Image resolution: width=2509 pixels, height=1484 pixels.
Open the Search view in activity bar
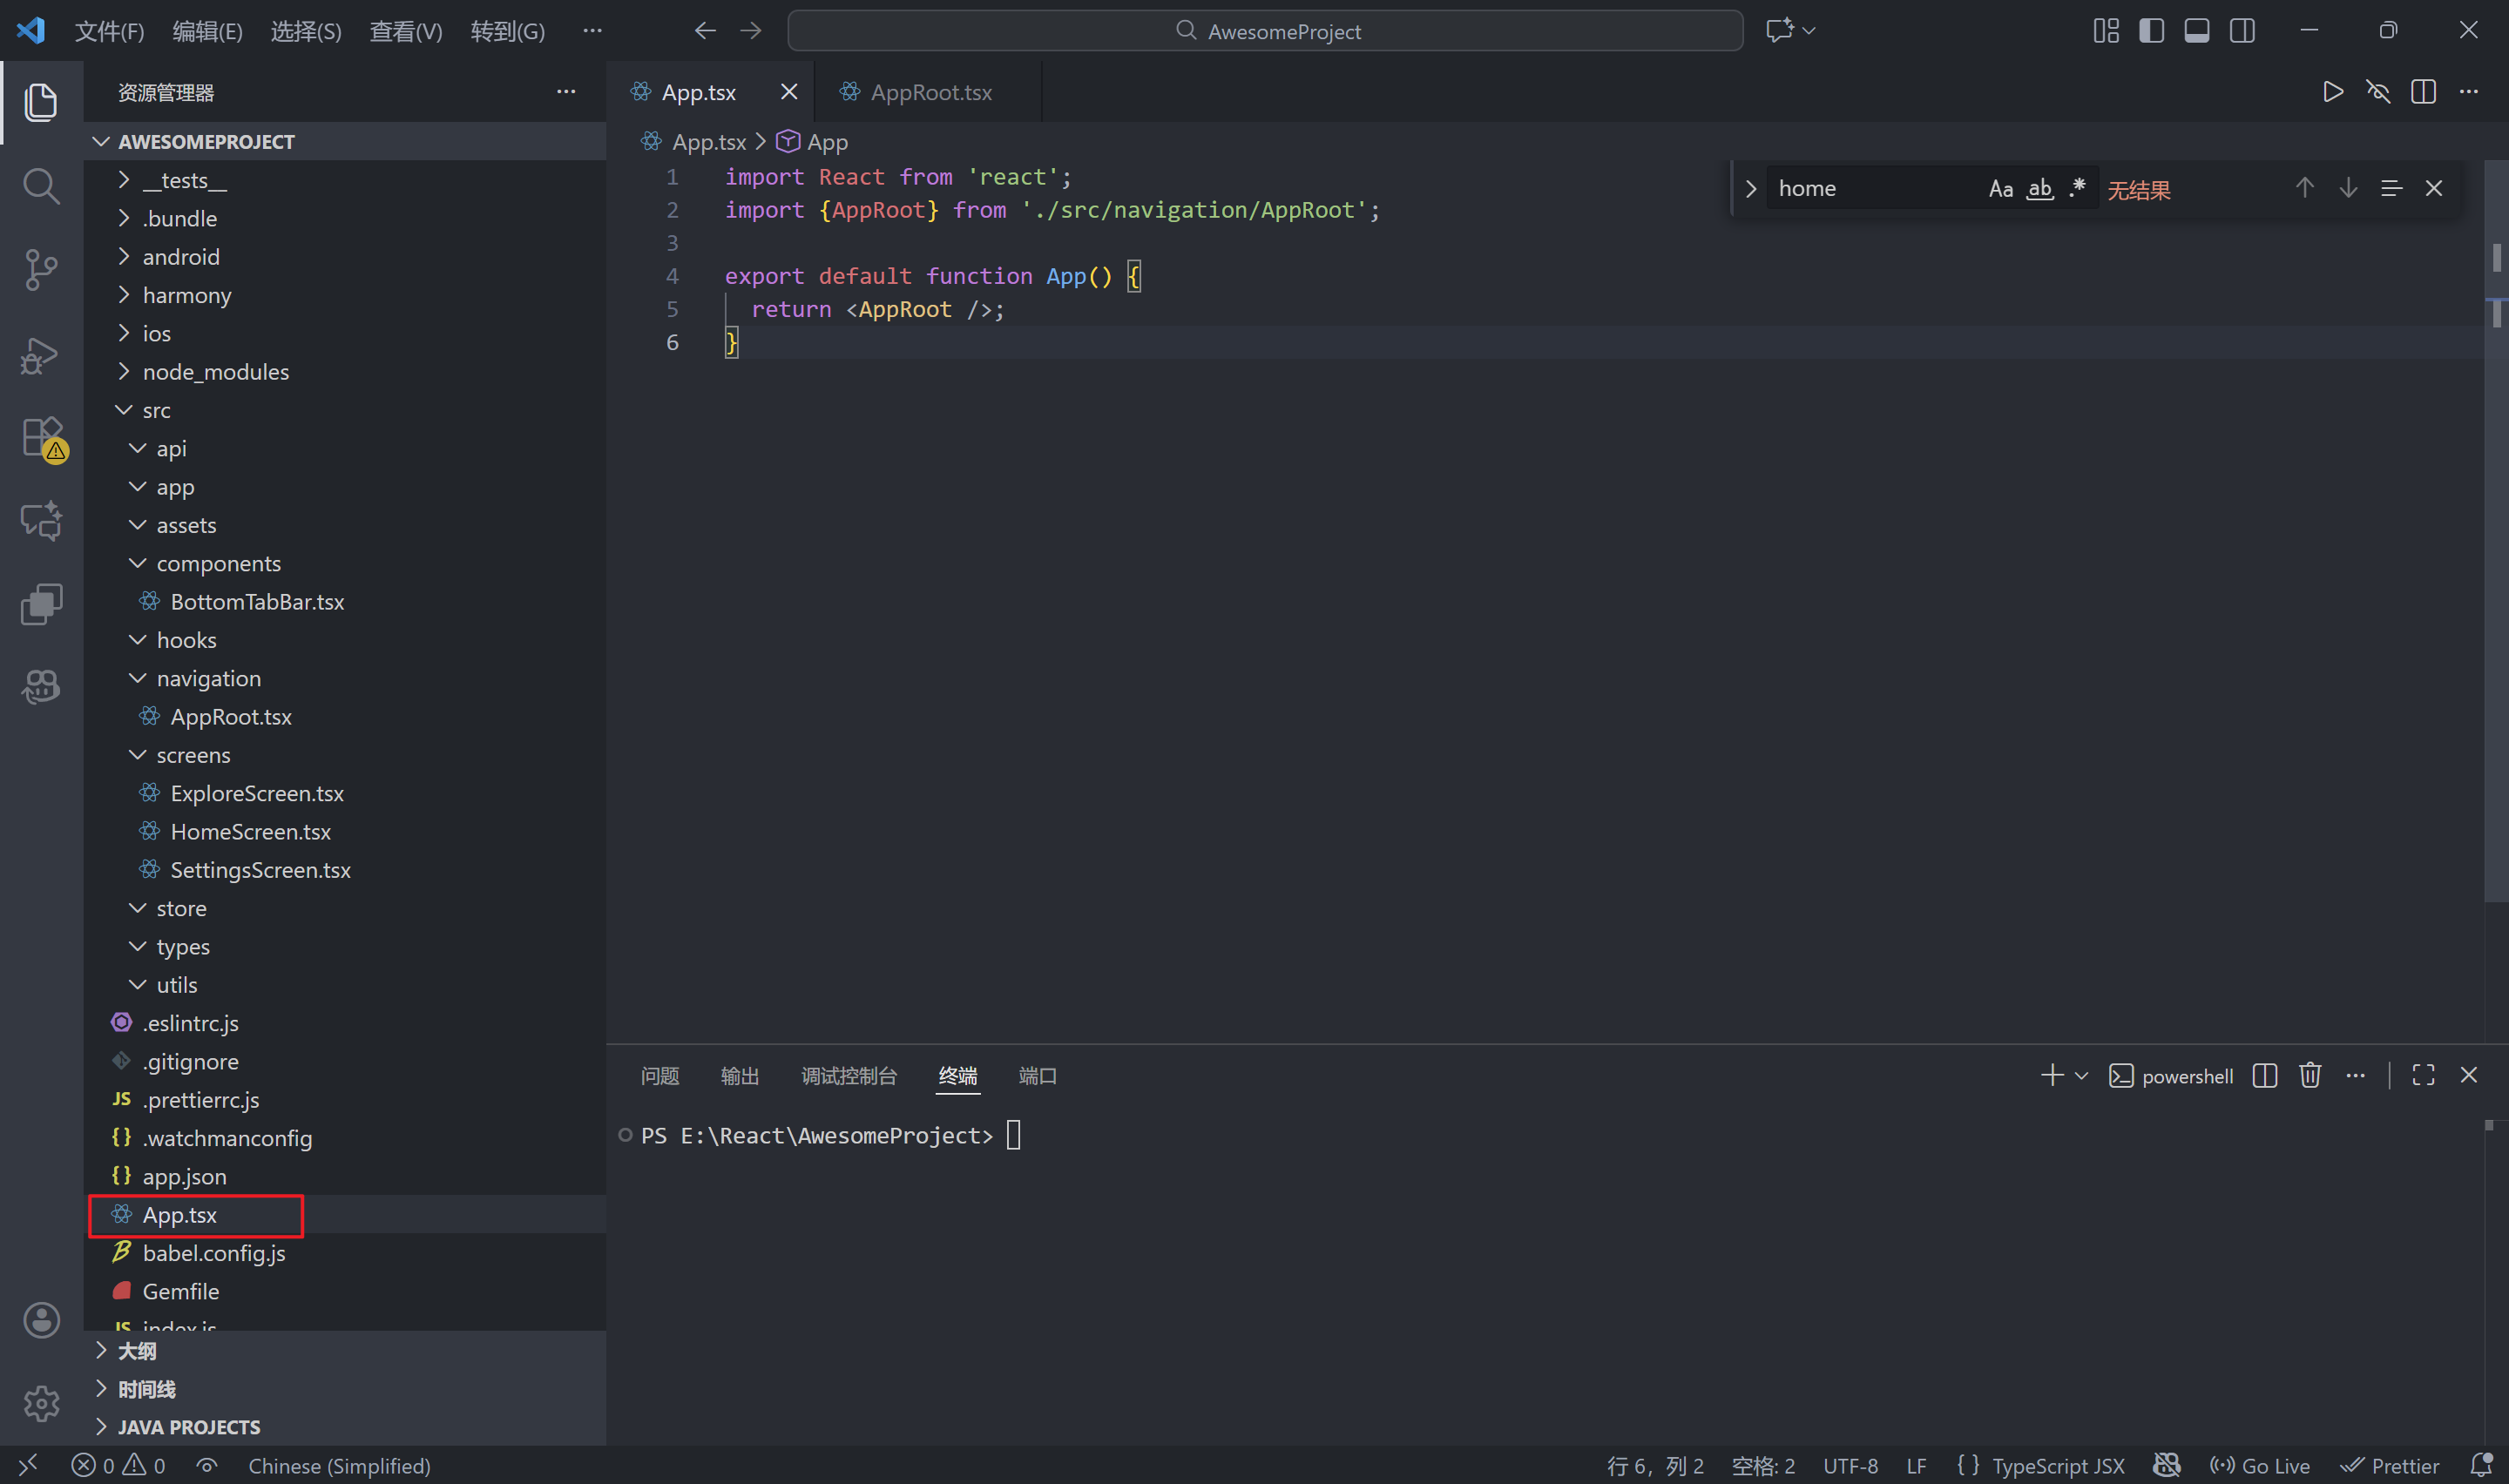pyautogui.click(x=41, y=186)
